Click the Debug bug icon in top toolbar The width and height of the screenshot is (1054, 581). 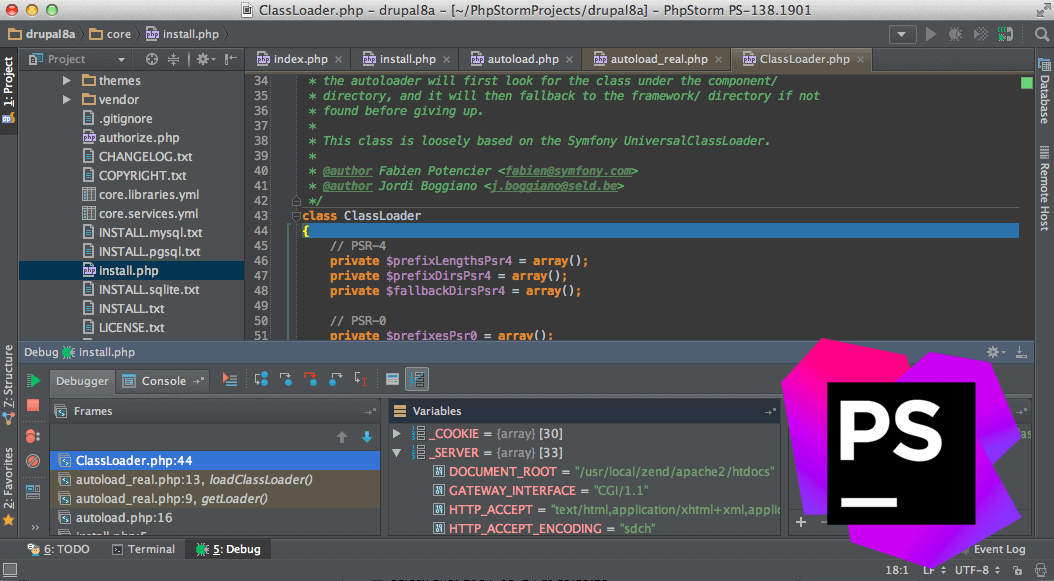955,34
